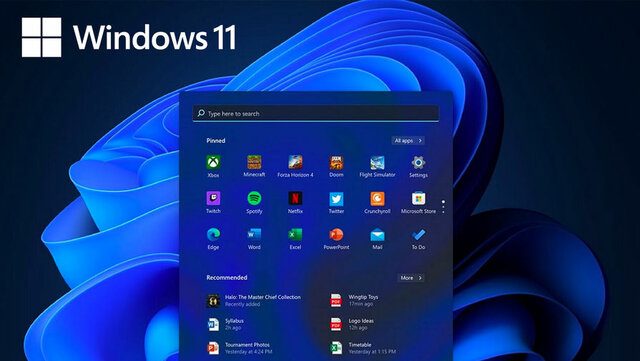The image size is (640, 361).
Task: Launch the Netflix app icon
Action: pyautogui.click(x=296, y=198)
